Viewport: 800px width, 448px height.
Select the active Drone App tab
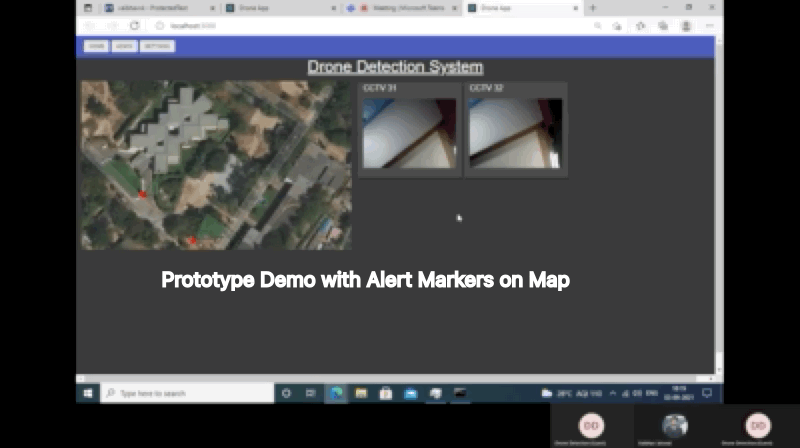click(x=522, y=8)
